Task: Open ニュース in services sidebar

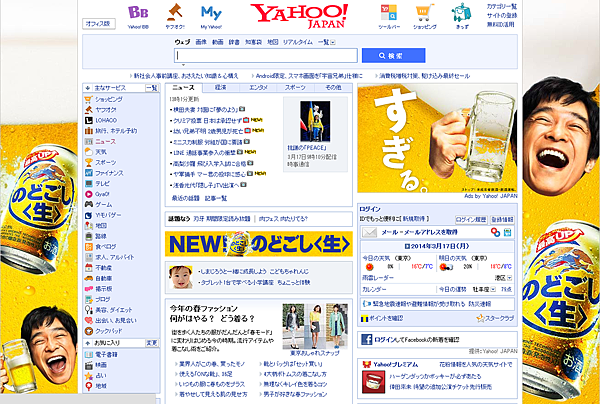Action: click(105, 142)
